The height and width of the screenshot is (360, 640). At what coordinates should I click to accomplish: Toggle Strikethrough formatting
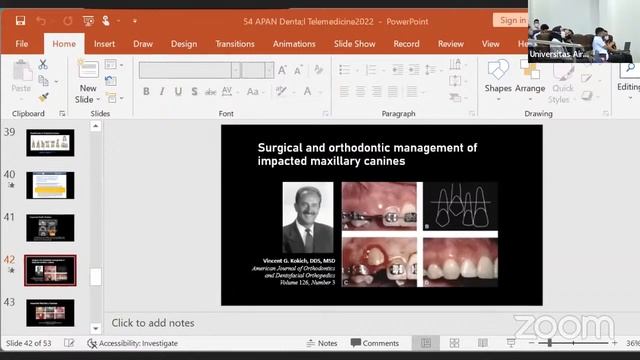click(210, 92)
